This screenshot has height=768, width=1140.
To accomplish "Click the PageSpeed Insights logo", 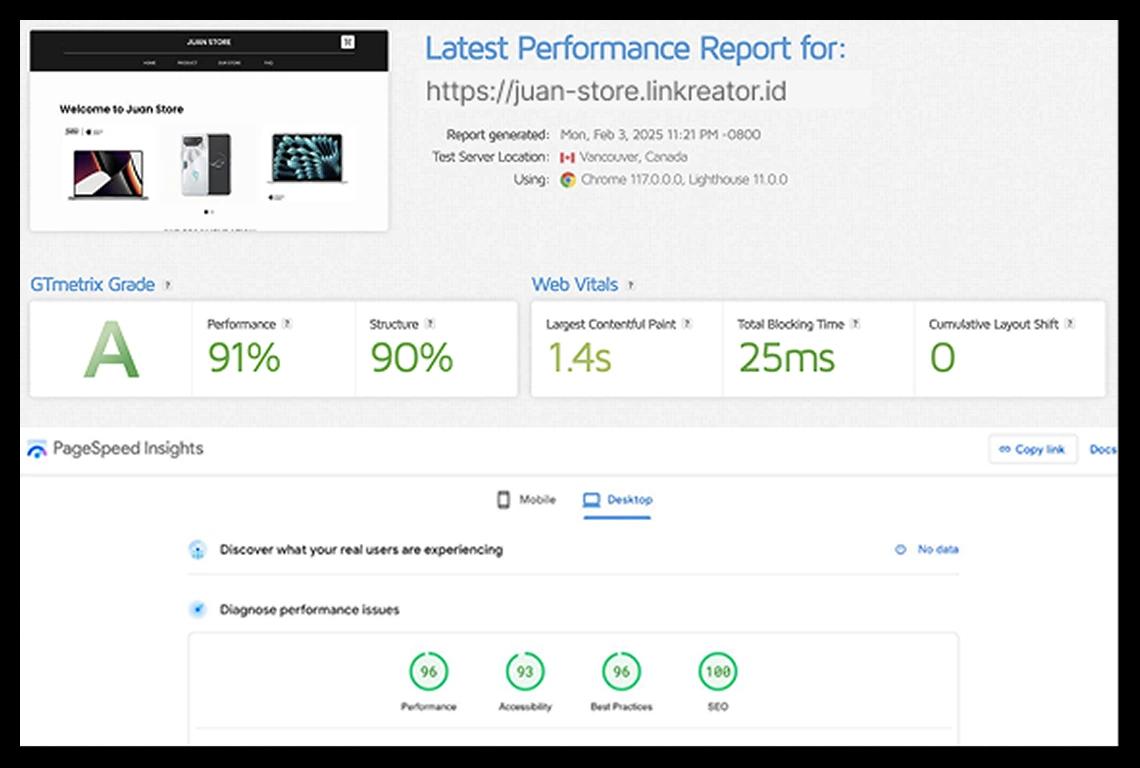I will (x=37, y=449).
